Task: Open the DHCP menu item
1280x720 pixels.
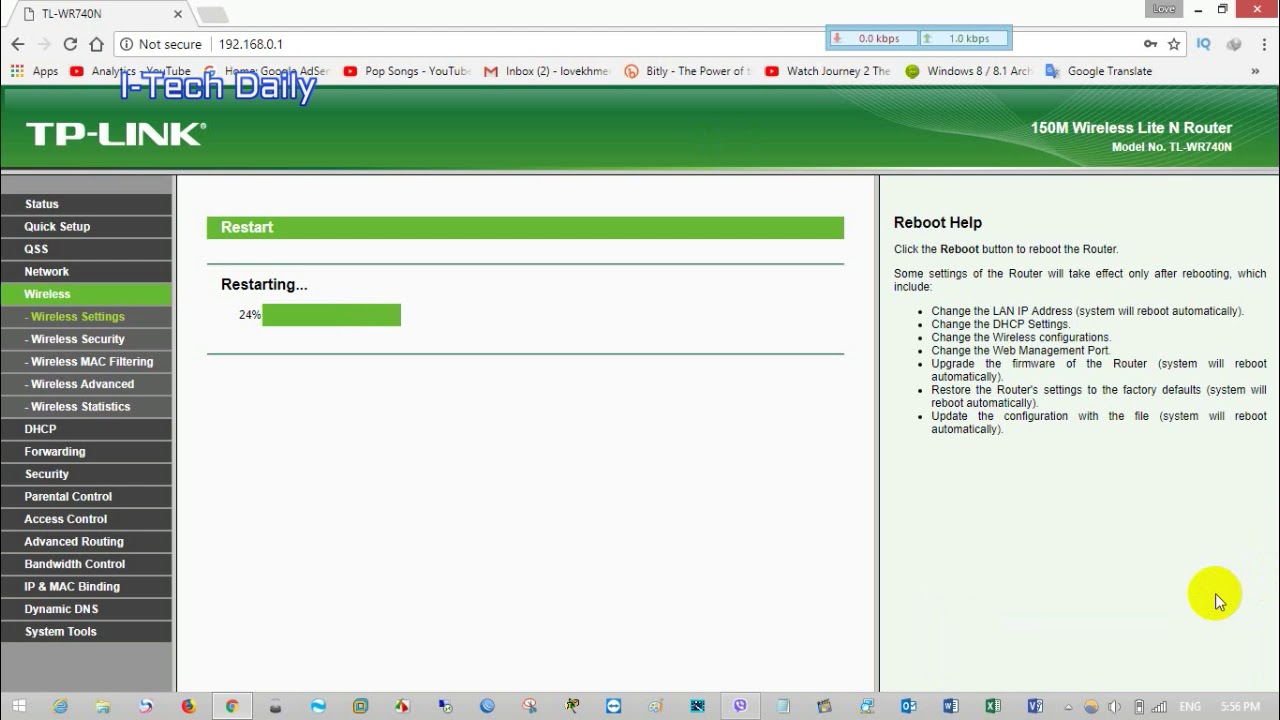Action: tap(86, 429)
